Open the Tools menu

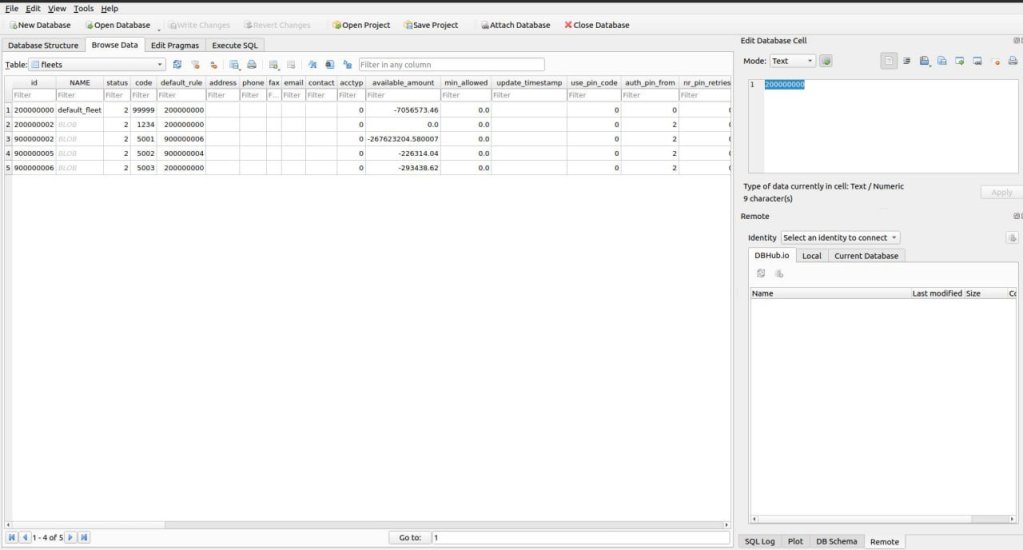pyautogui.click(x=83, y=8)
